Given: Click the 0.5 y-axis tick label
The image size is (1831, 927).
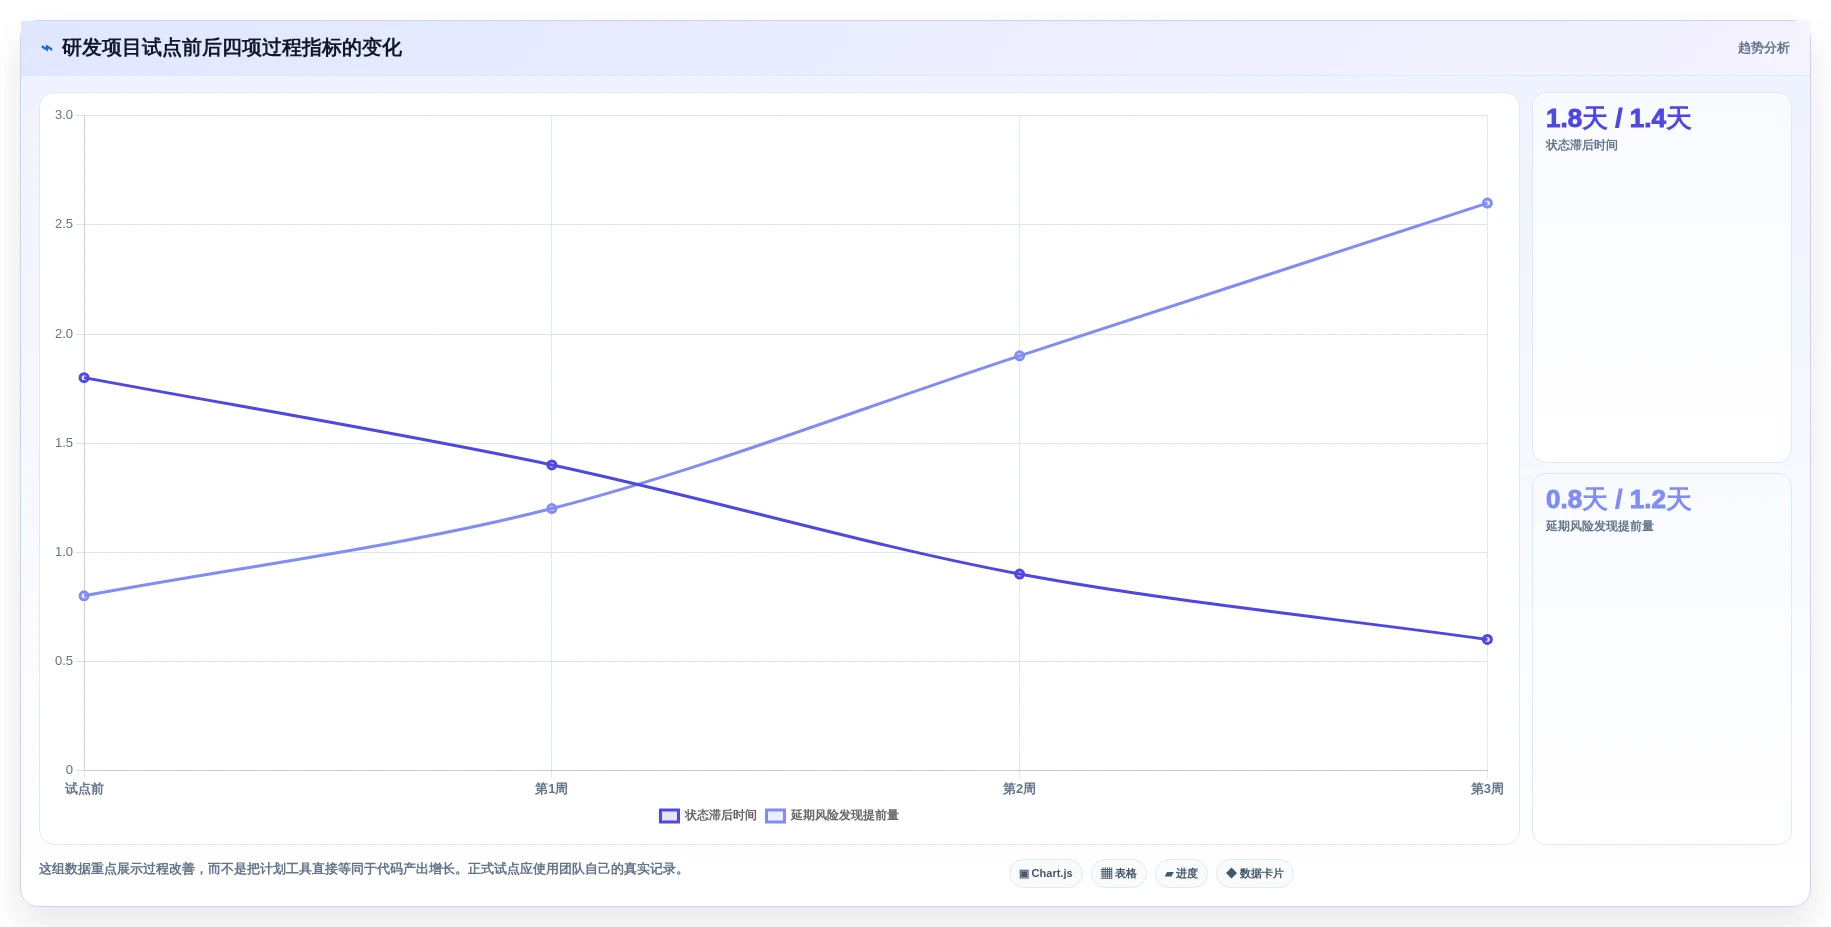Looking at the screenshot, I should click(x=64, y=661).
